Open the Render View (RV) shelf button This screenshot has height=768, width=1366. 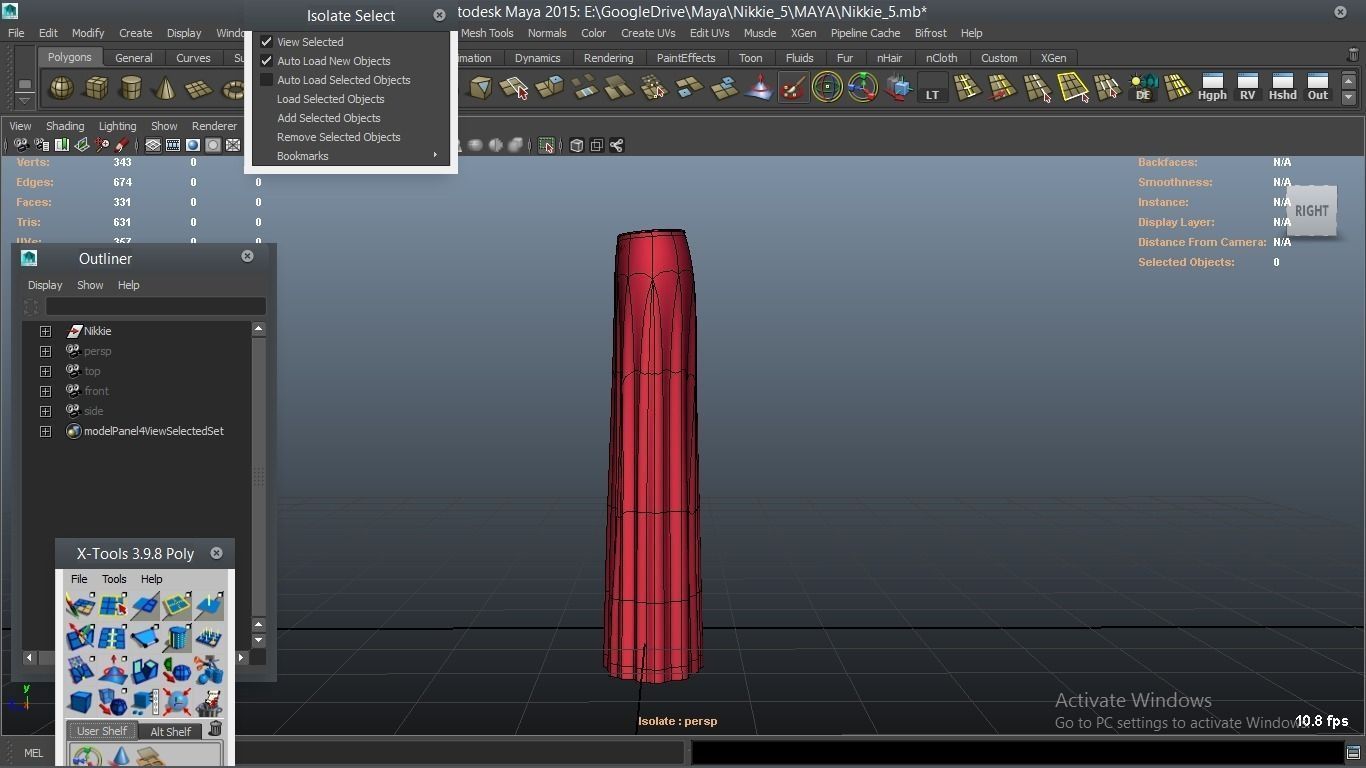[x=1247, y=88]
